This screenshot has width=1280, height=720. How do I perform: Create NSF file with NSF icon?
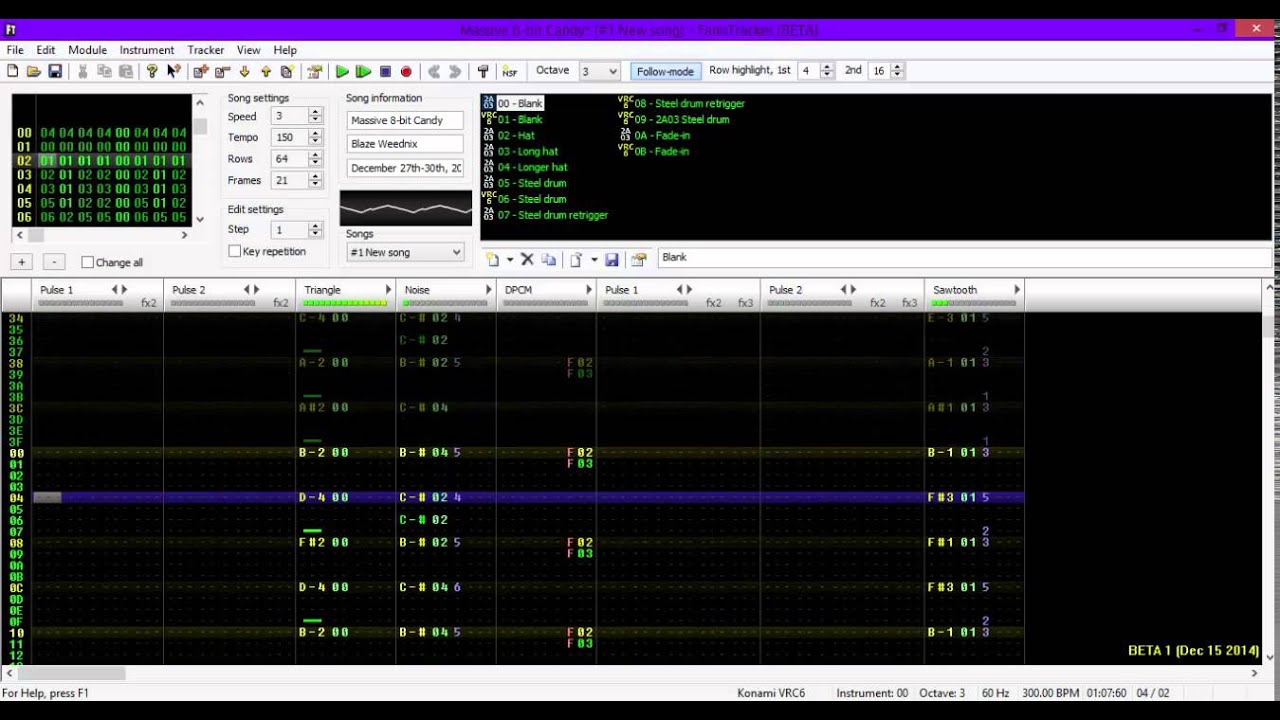(510, 71)
